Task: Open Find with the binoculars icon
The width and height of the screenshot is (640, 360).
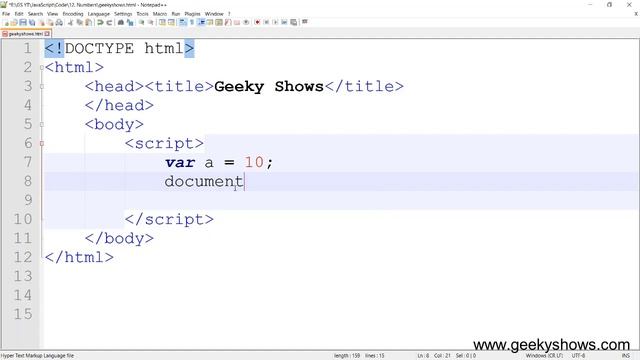Action: tap(121, 22)
